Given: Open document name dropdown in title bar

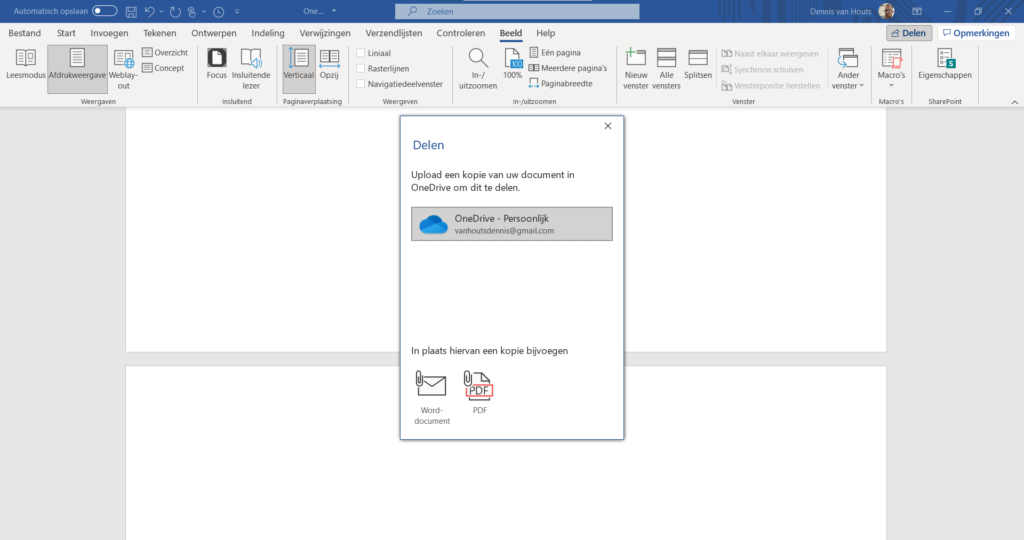Looking at the screenshot, I should click(334, 11).
